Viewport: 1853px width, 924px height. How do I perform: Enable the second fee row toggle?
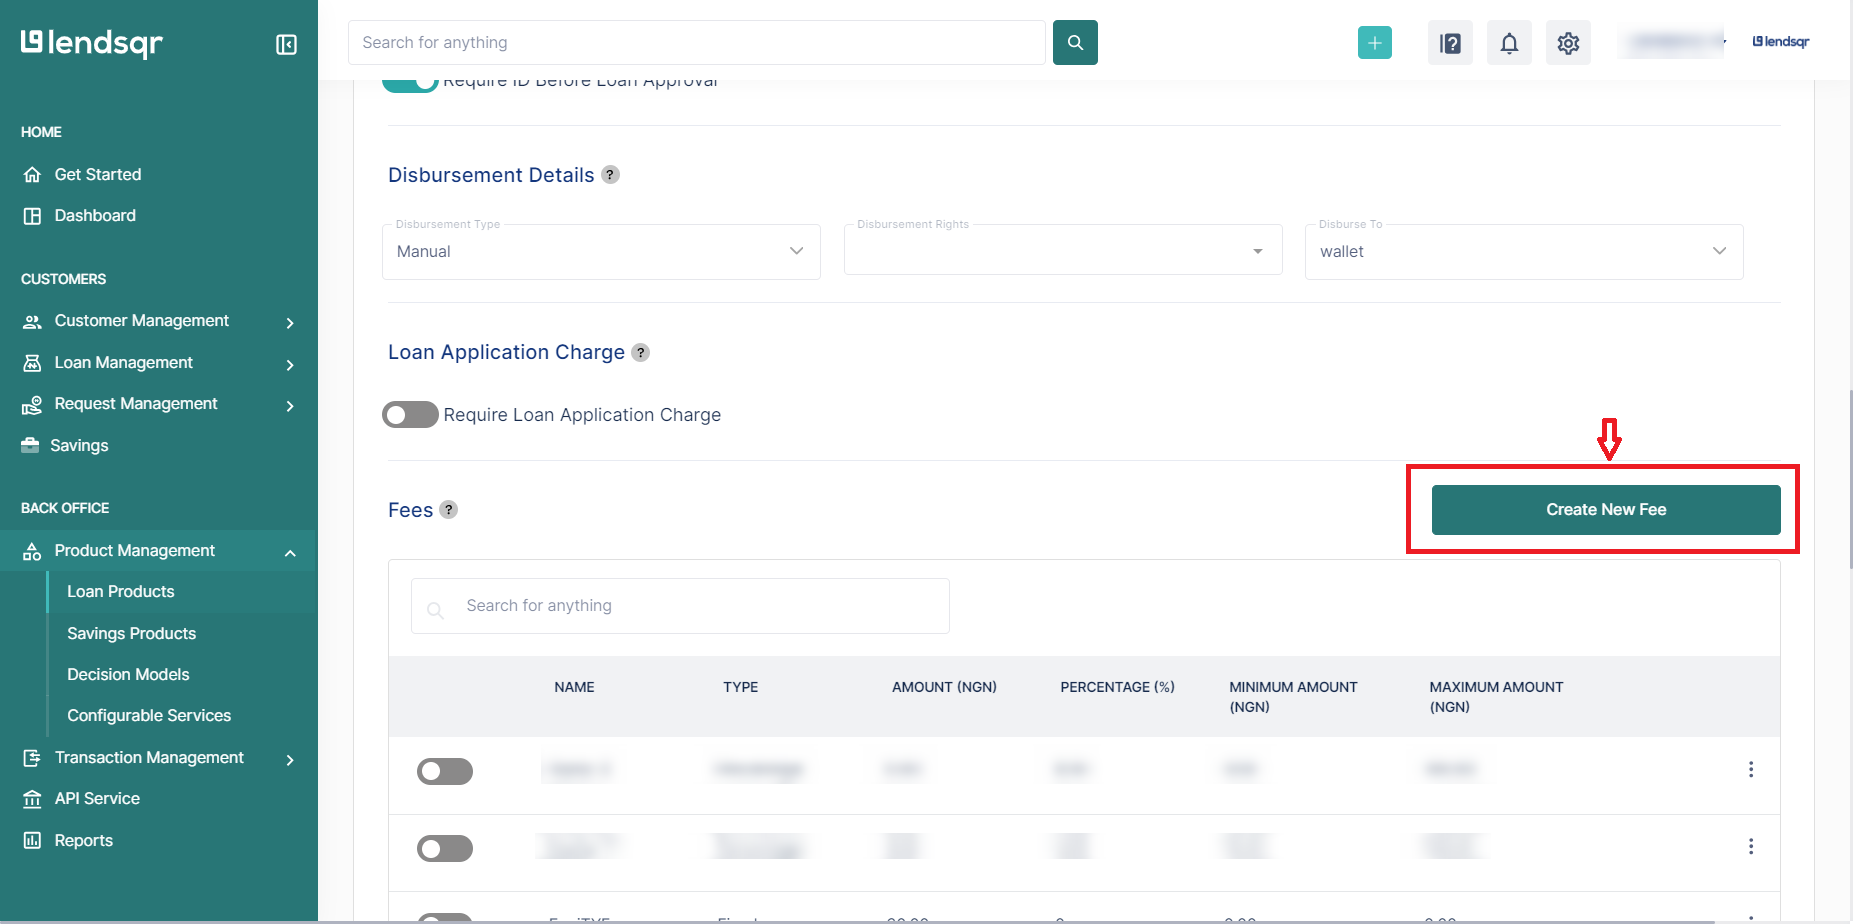445,848
